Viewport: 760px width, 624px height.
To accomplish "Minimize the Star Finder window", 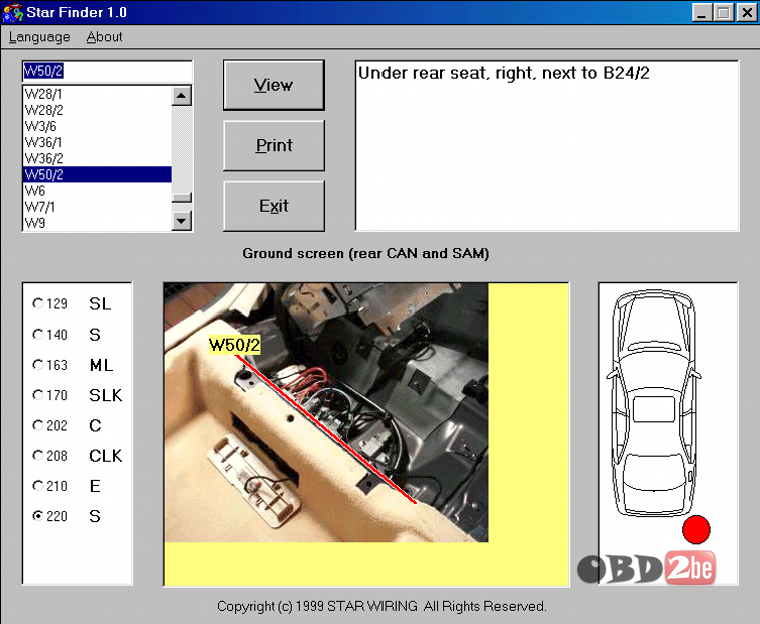I will 701,12.
